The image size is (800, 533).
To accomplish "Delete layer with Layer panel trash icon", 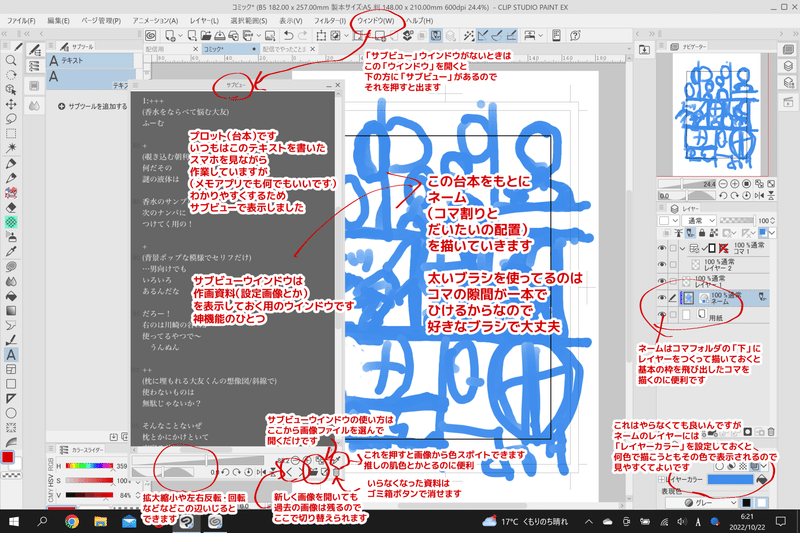I will [x=771, y=432].
